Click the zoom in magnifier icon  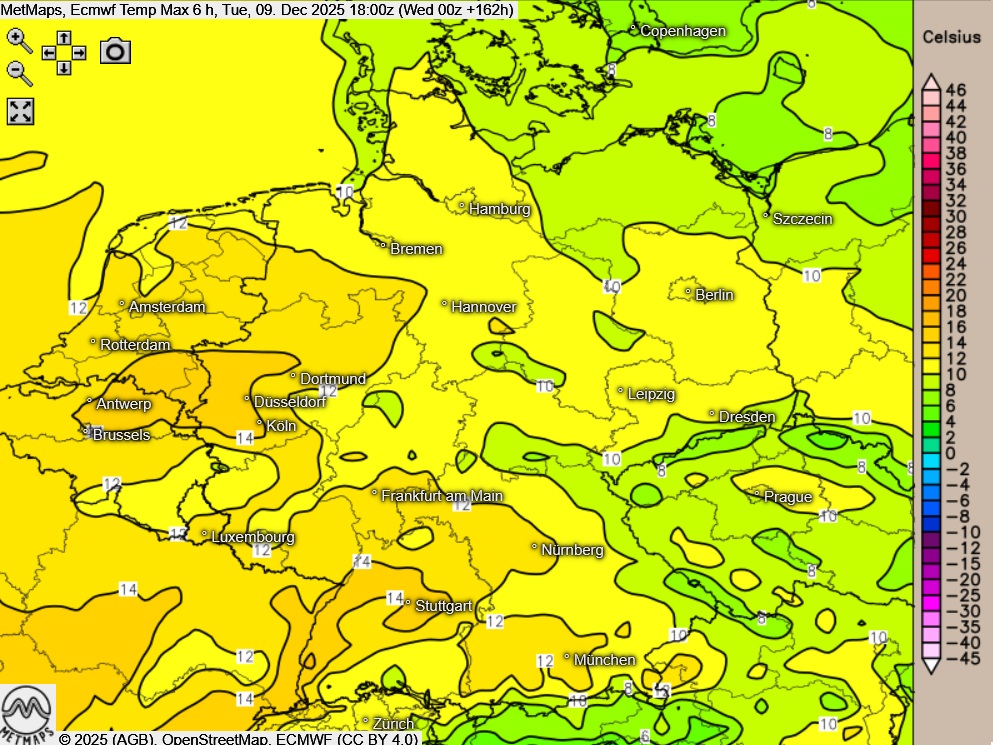19,40
